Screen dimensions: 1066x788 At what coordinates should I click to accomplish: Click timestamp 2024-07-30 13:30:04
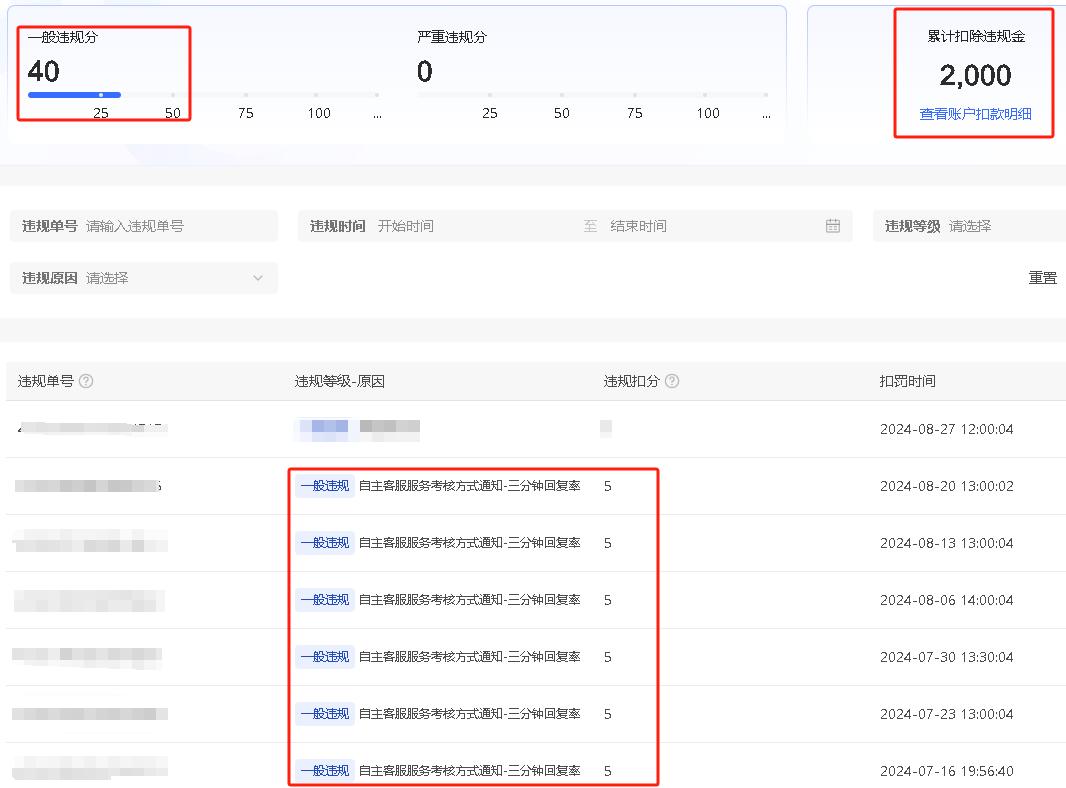[946, 658]
